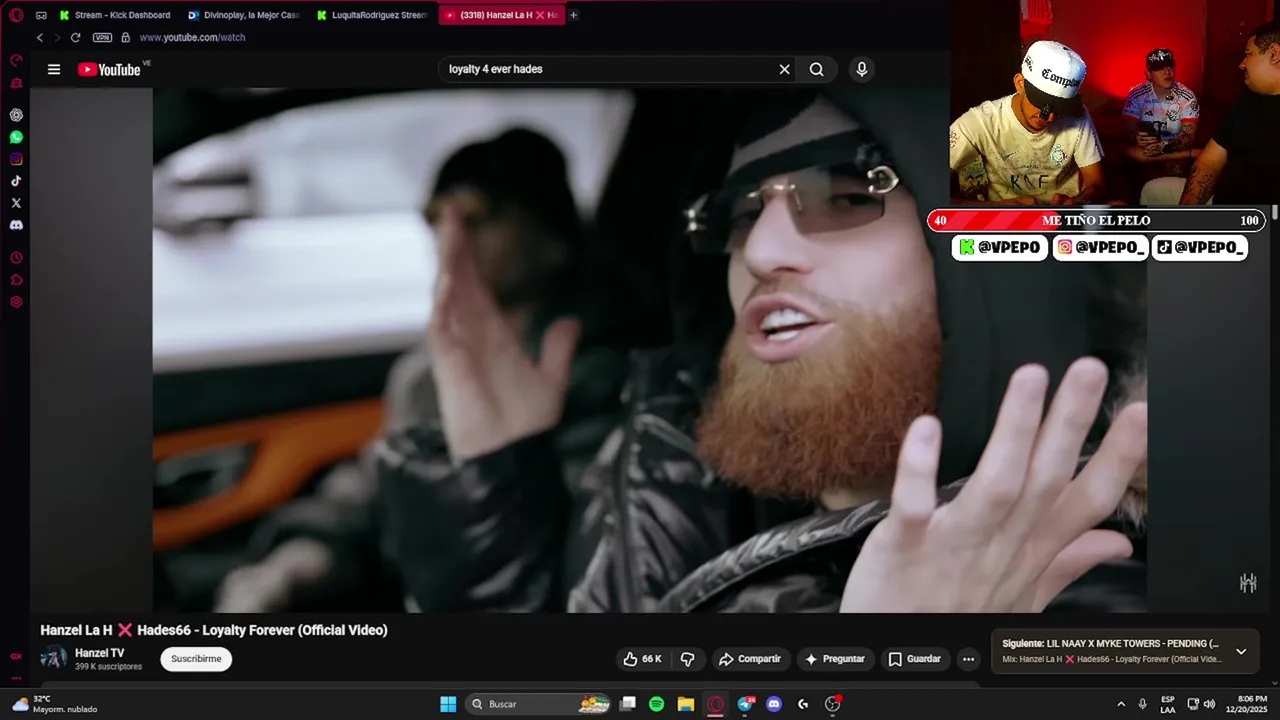The height and width of the screenshot is (720, 1280).
Task: Open Hanzel TV channel avatar
Action: point(54,658)
